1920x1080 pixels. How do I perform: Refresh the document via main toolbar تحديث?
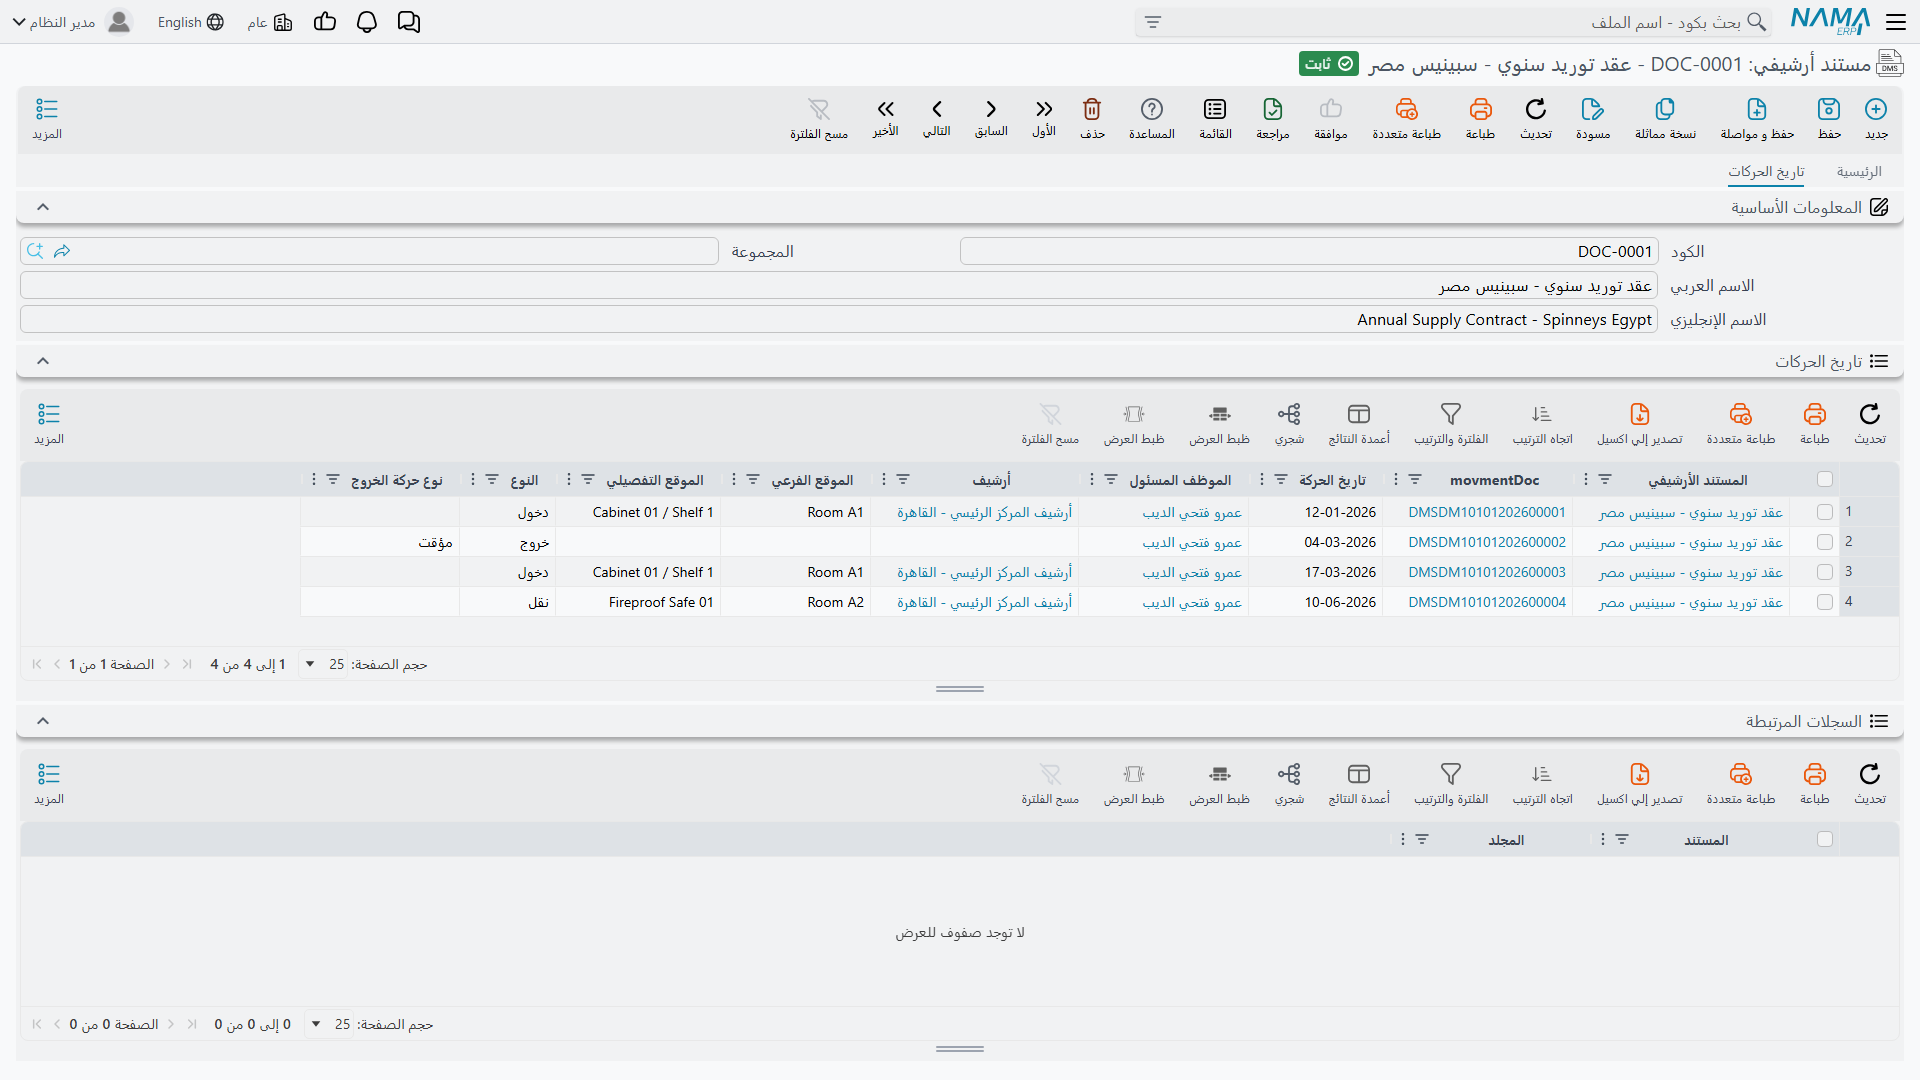coord(1536,119)
